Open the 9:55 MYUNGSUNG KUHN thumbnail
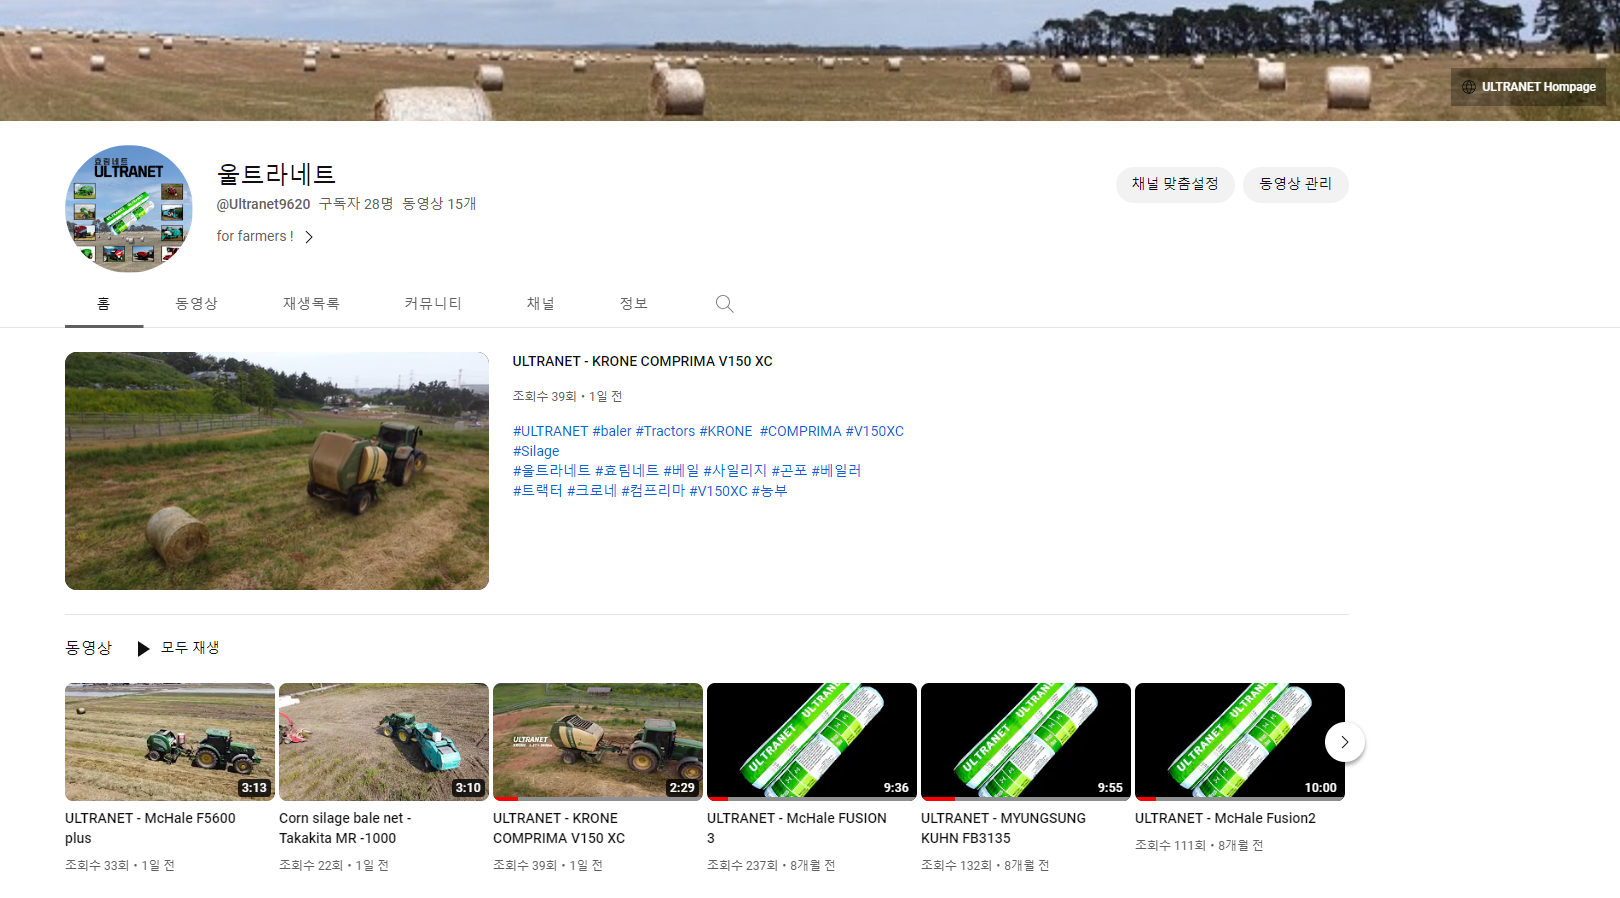 (1026, 742)
